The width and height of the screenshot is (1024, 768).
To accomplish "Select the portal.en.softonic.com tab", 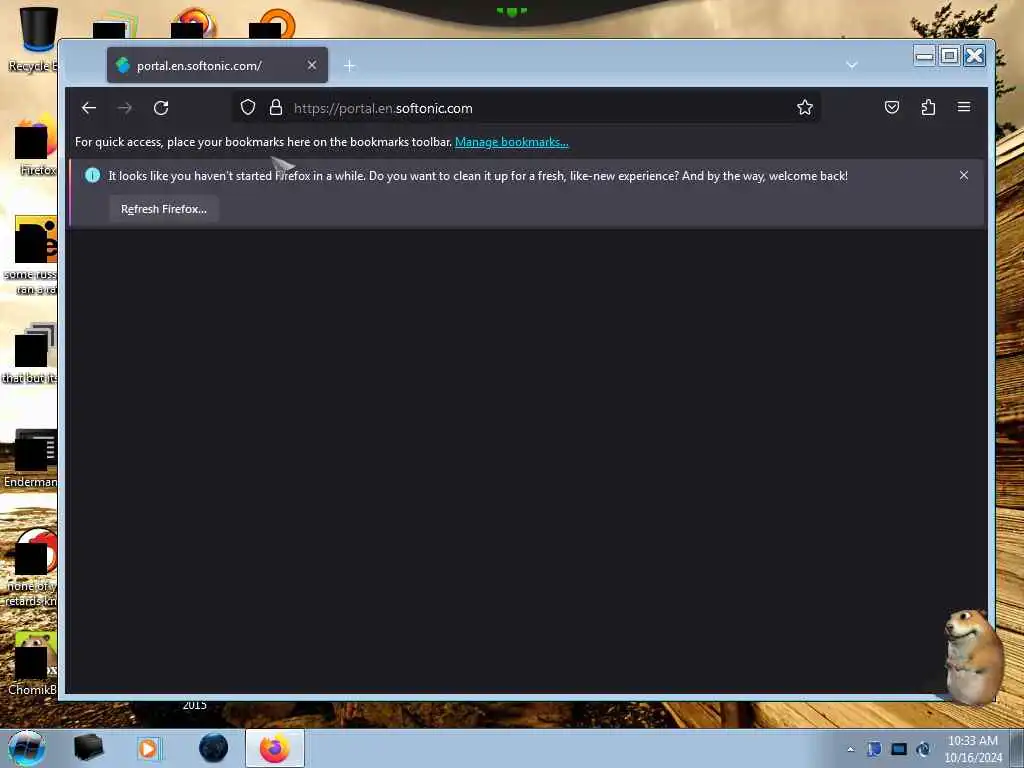I will (x=217, y=65).
